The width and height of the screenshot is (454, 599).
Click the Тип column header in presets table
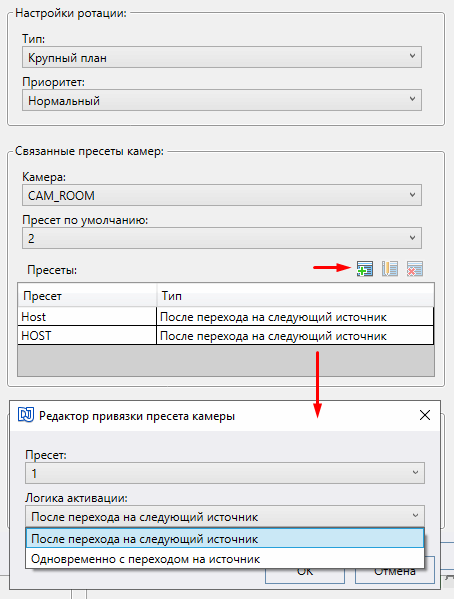pyautogui.click(x=295, y=296)
